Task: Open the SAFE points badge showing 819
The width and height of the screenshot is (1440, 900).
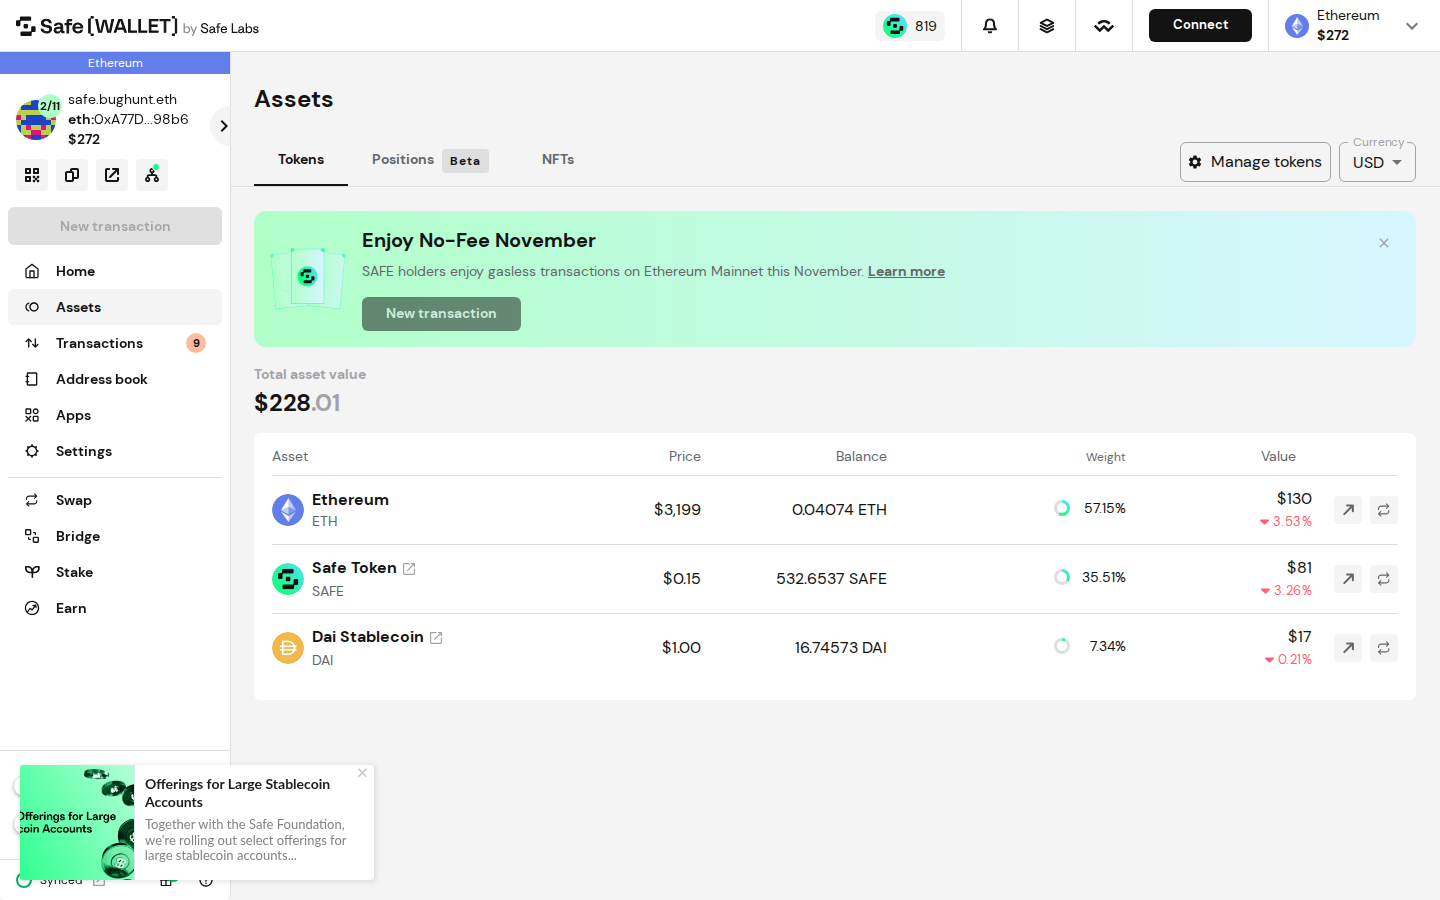Action: click(x=910, y=26)
